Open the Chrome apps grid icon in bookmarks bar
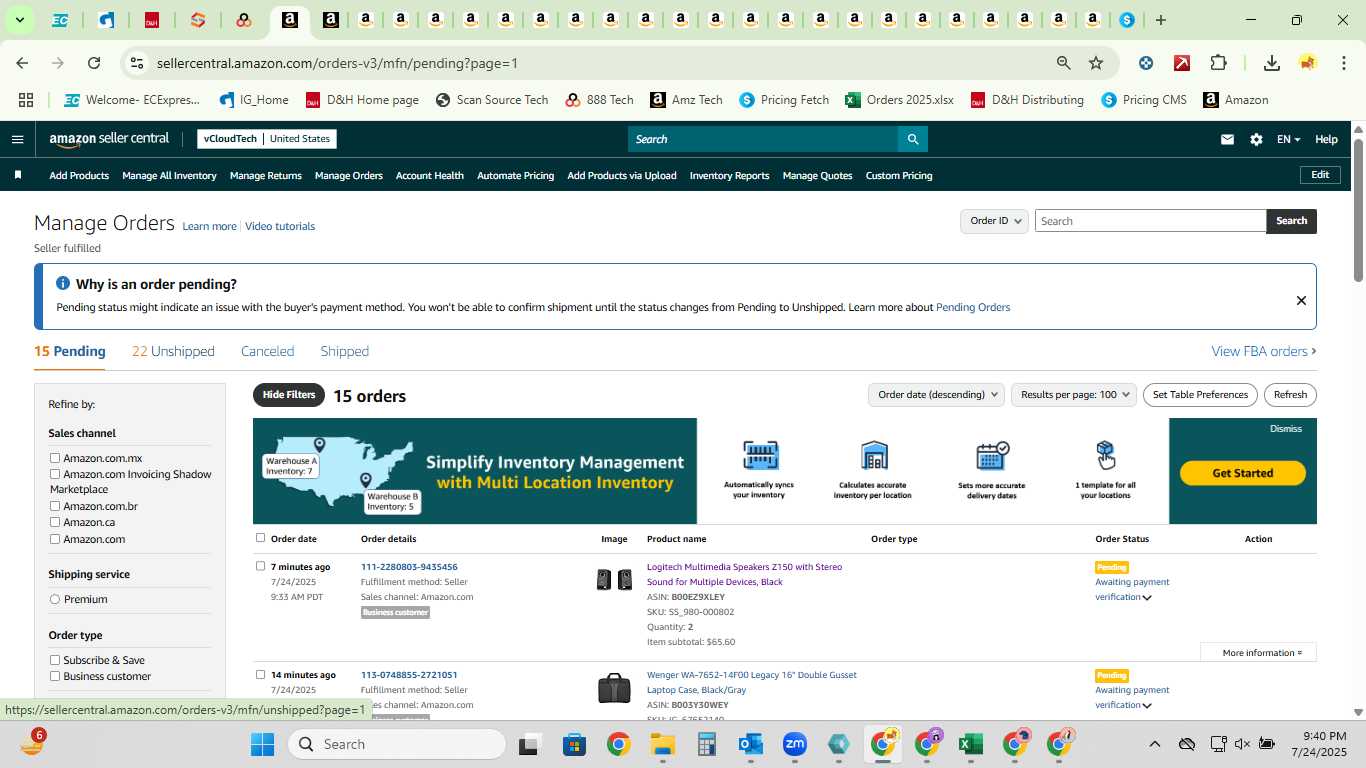 (x=26, y=100)
